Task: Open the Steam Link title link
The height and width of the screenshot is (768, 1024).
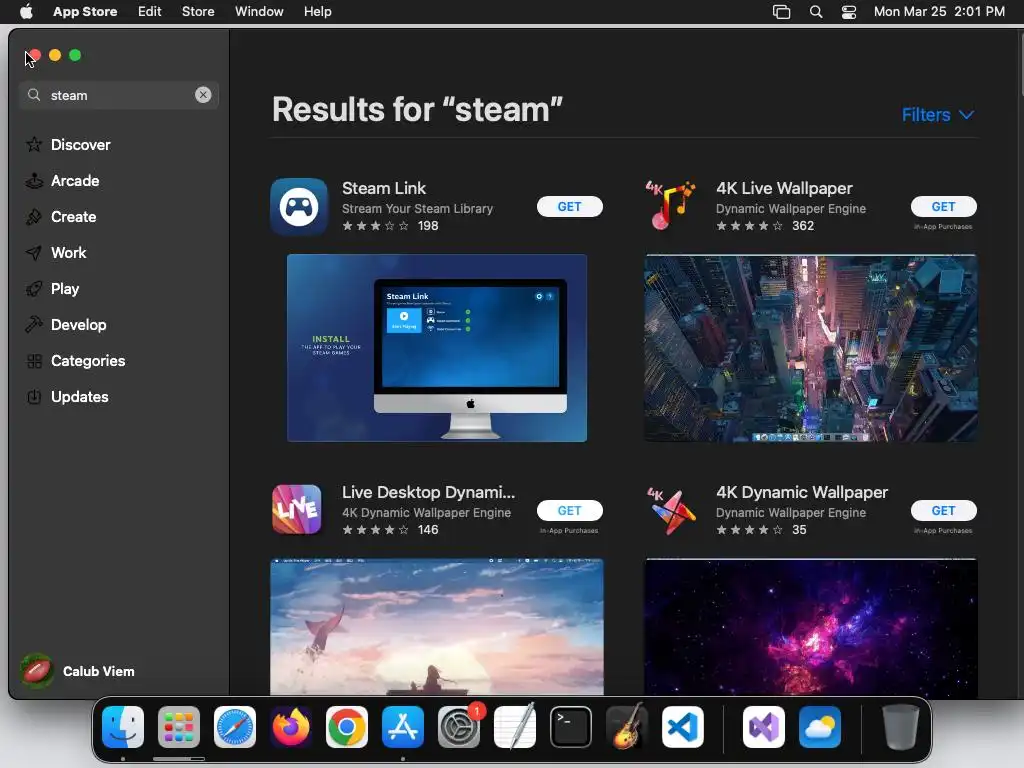Action: click(x=384, y=188)
